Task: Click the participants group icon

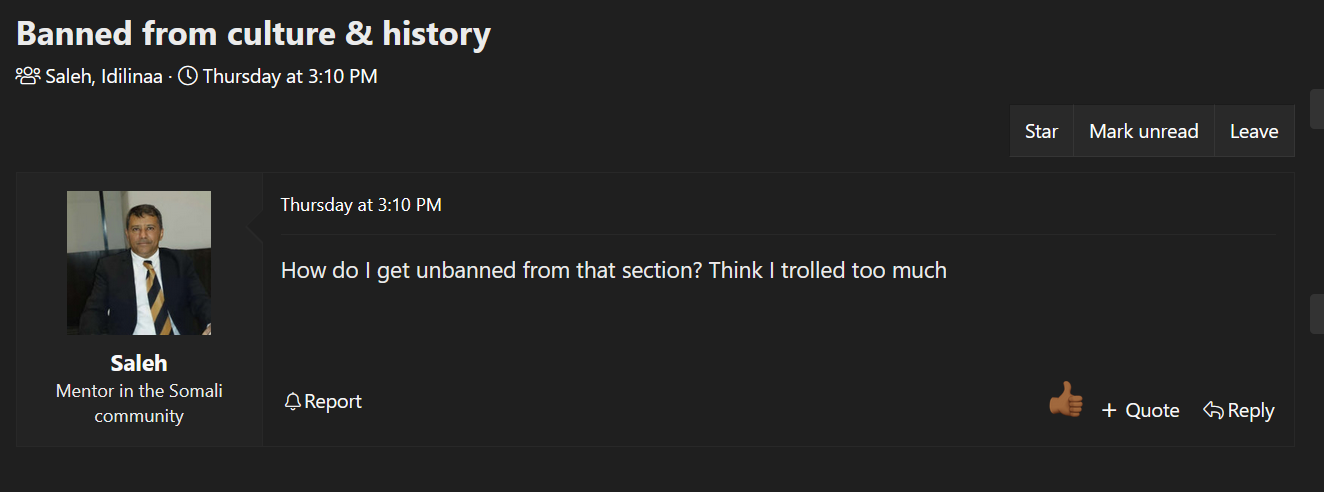Action: pyautogui.click(x=28, y=76)
